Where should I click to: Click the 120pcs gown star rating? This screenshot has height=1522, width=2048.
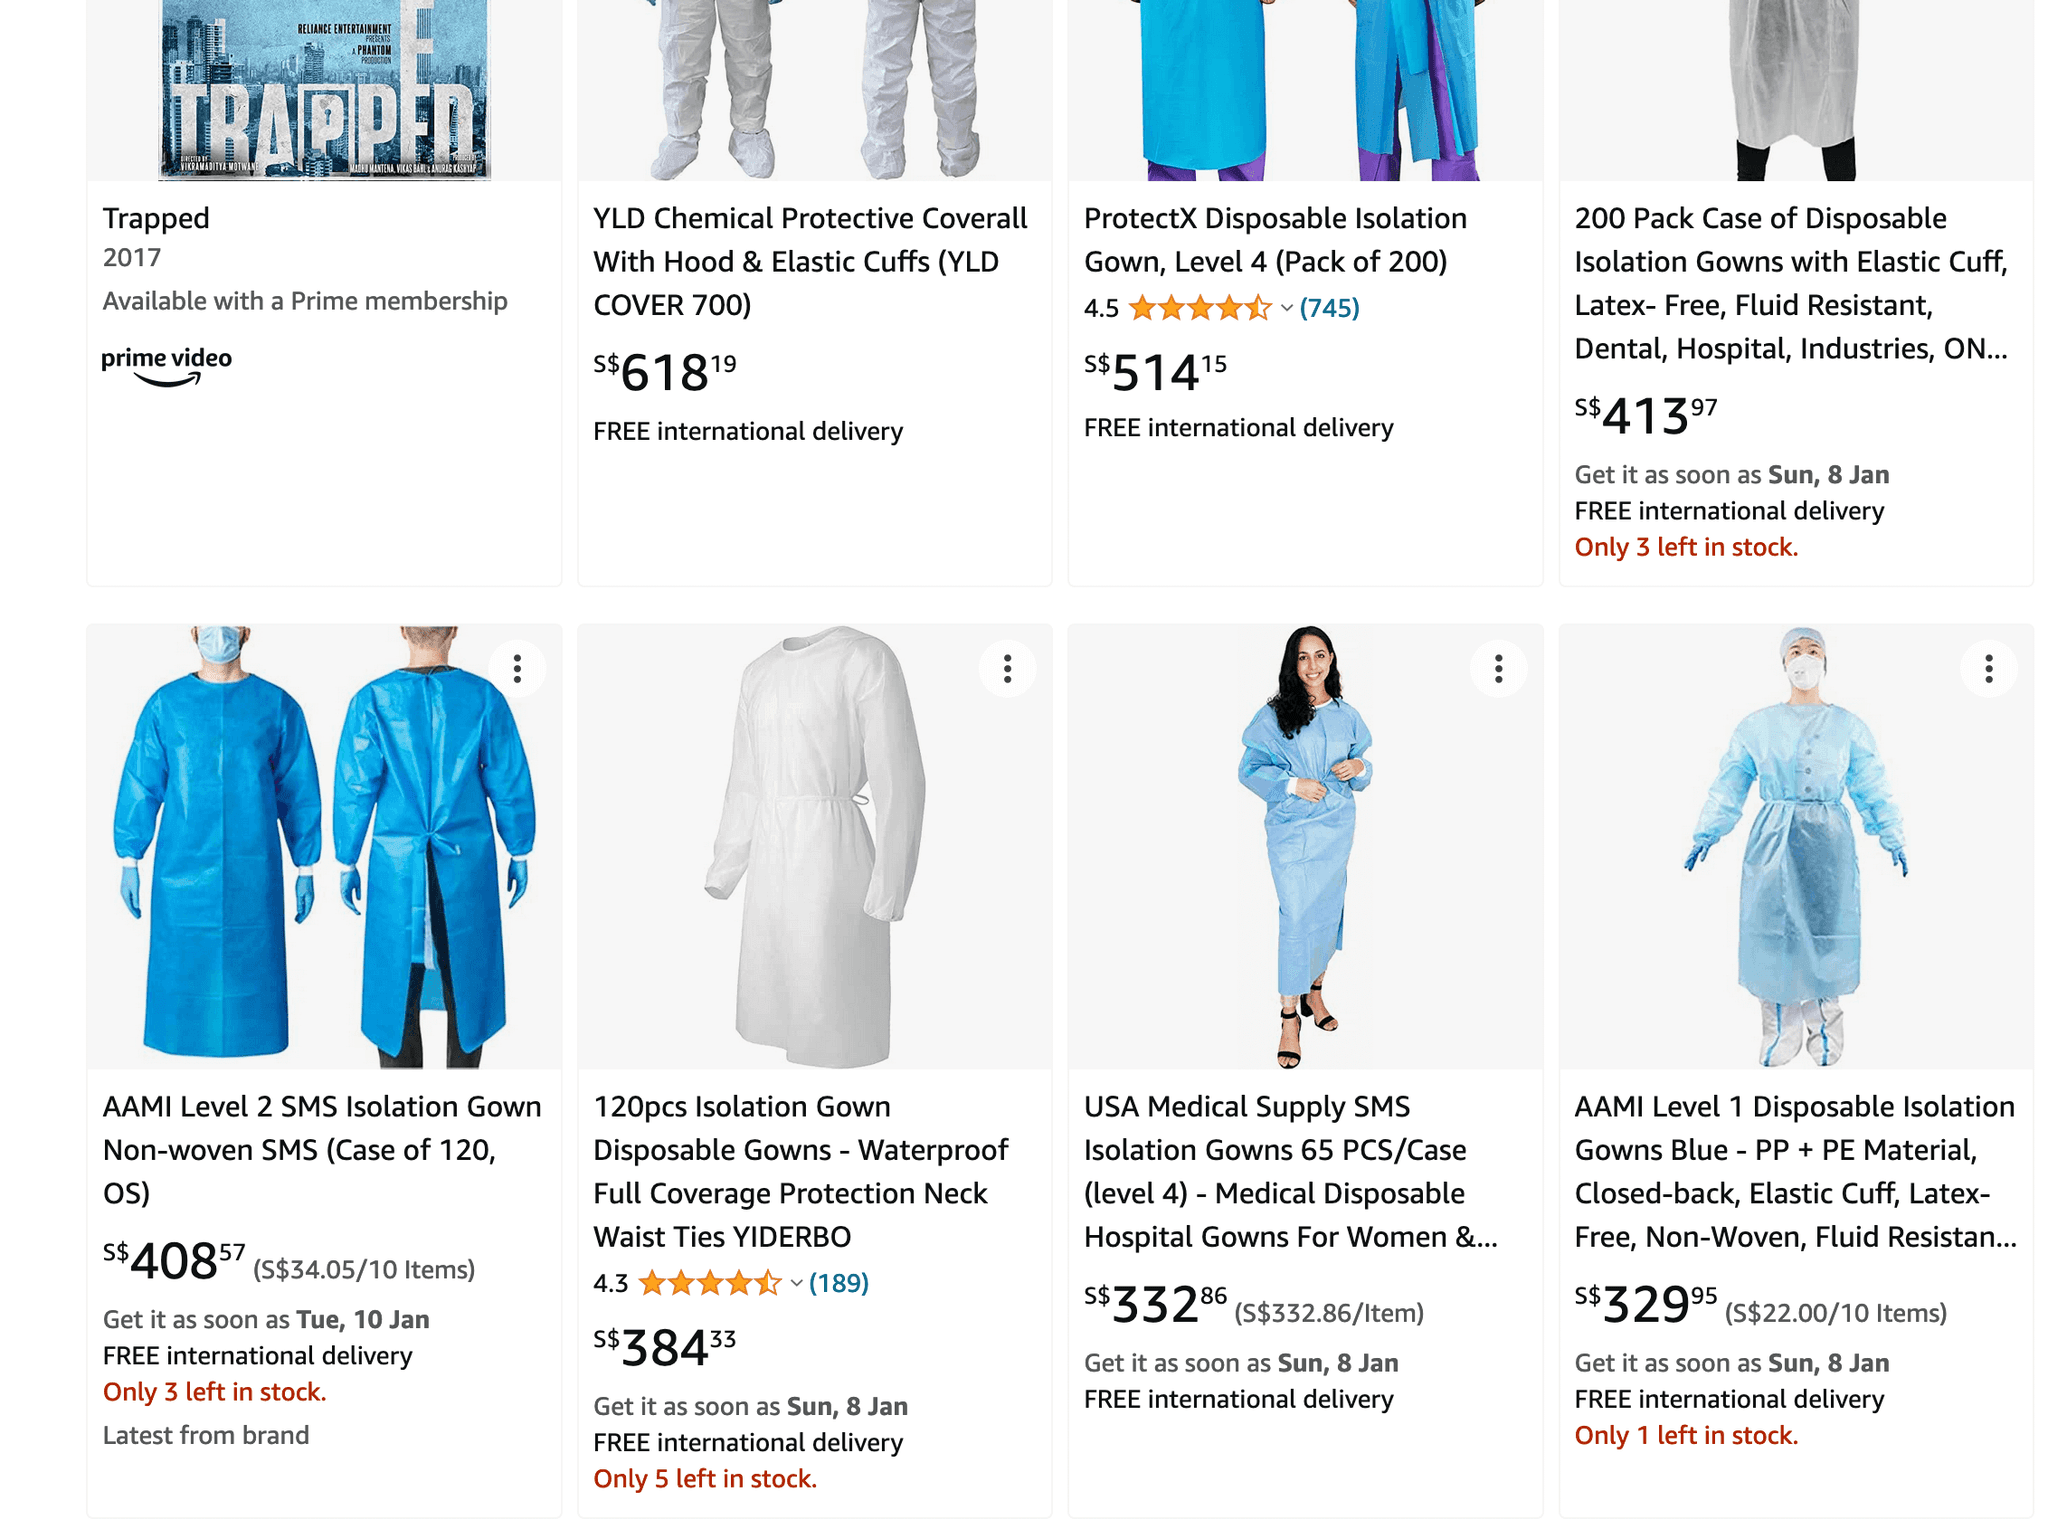tap(709, 1283)
